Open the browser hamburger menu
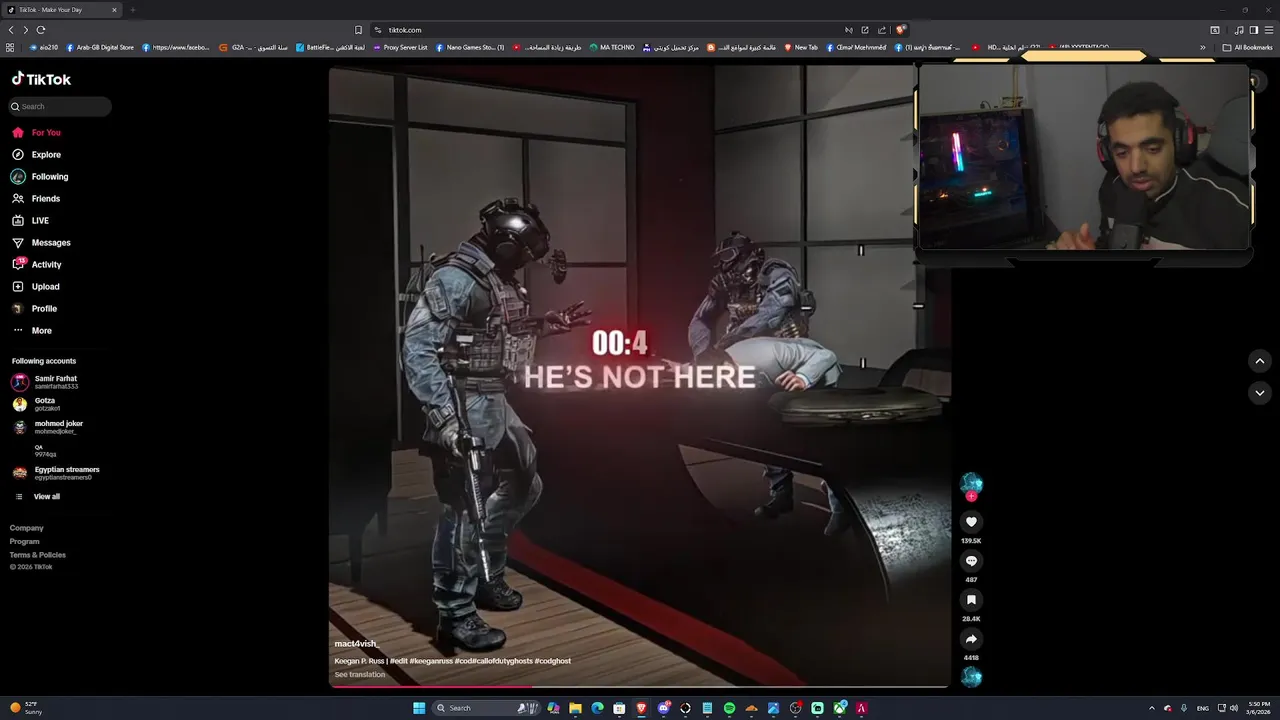Image resolution: width=1280 pixels, height=720 pixels. [1269, 30]
